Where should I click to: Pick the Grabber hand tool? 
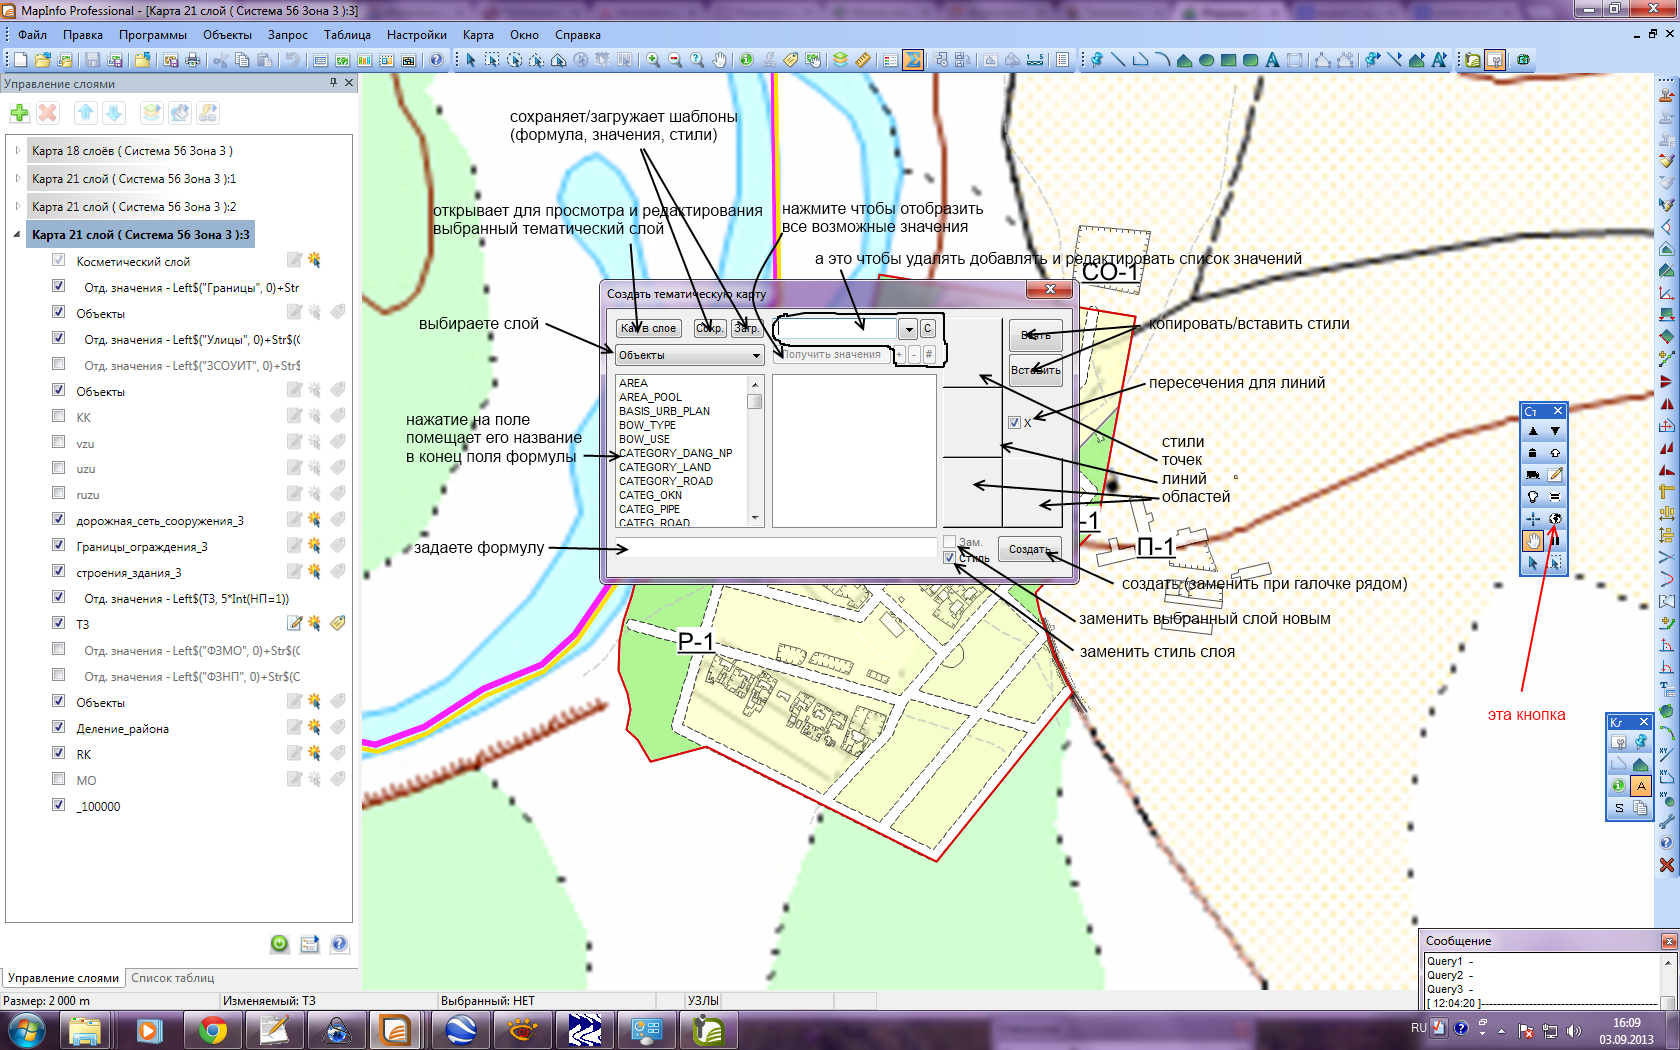pyautogui.click(x=719, y=60)
